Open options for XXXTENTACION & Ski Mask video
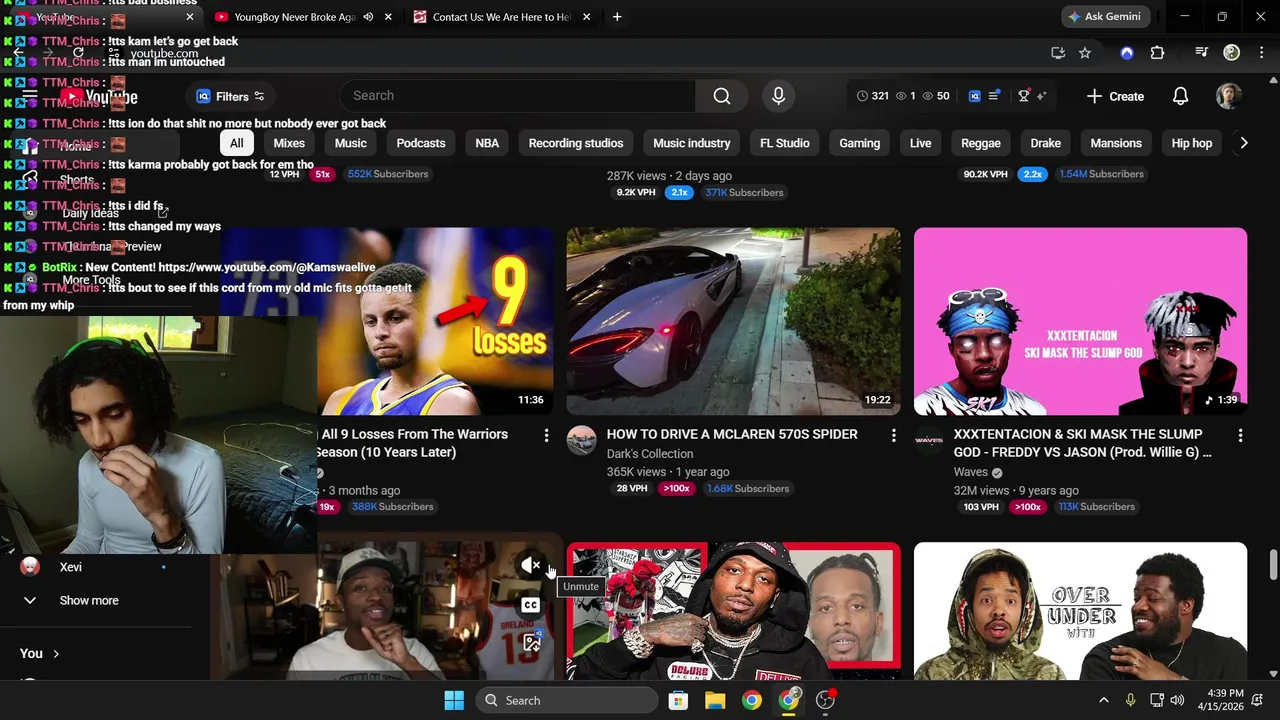This screenshot has height=720, width=1280. [1240, 435]
